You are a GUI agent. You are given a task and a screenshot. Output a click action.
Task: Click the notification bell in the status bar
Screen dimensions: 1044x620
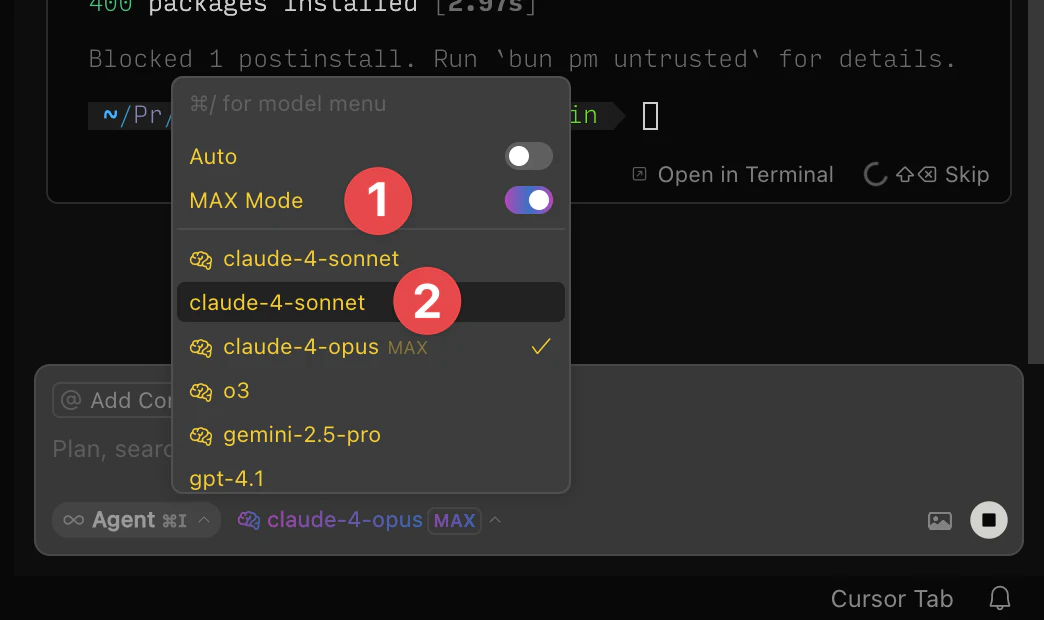coord(1000,597)
